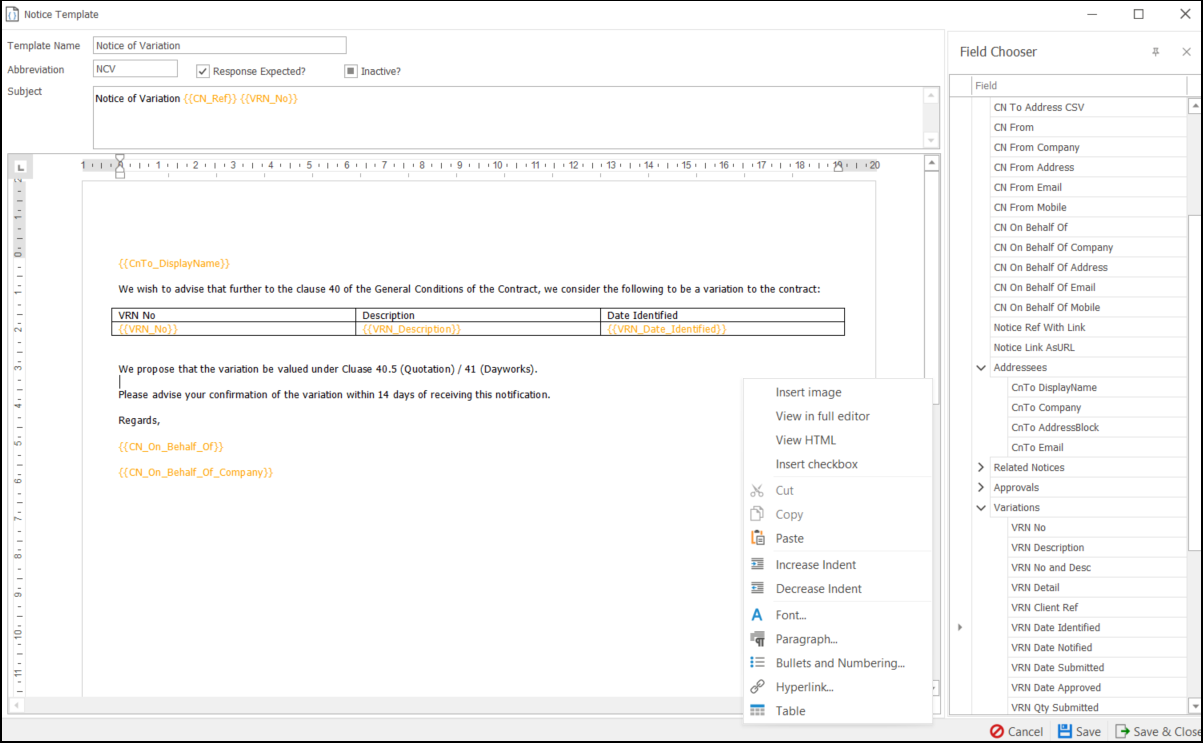
Task: Click the Paste clipboard icon
Action: (x=757, y=538)
